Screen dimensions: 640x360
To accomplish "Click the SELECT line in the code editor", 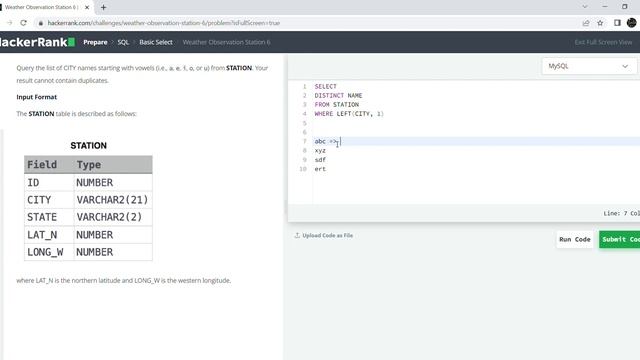I will coord(325,87).
